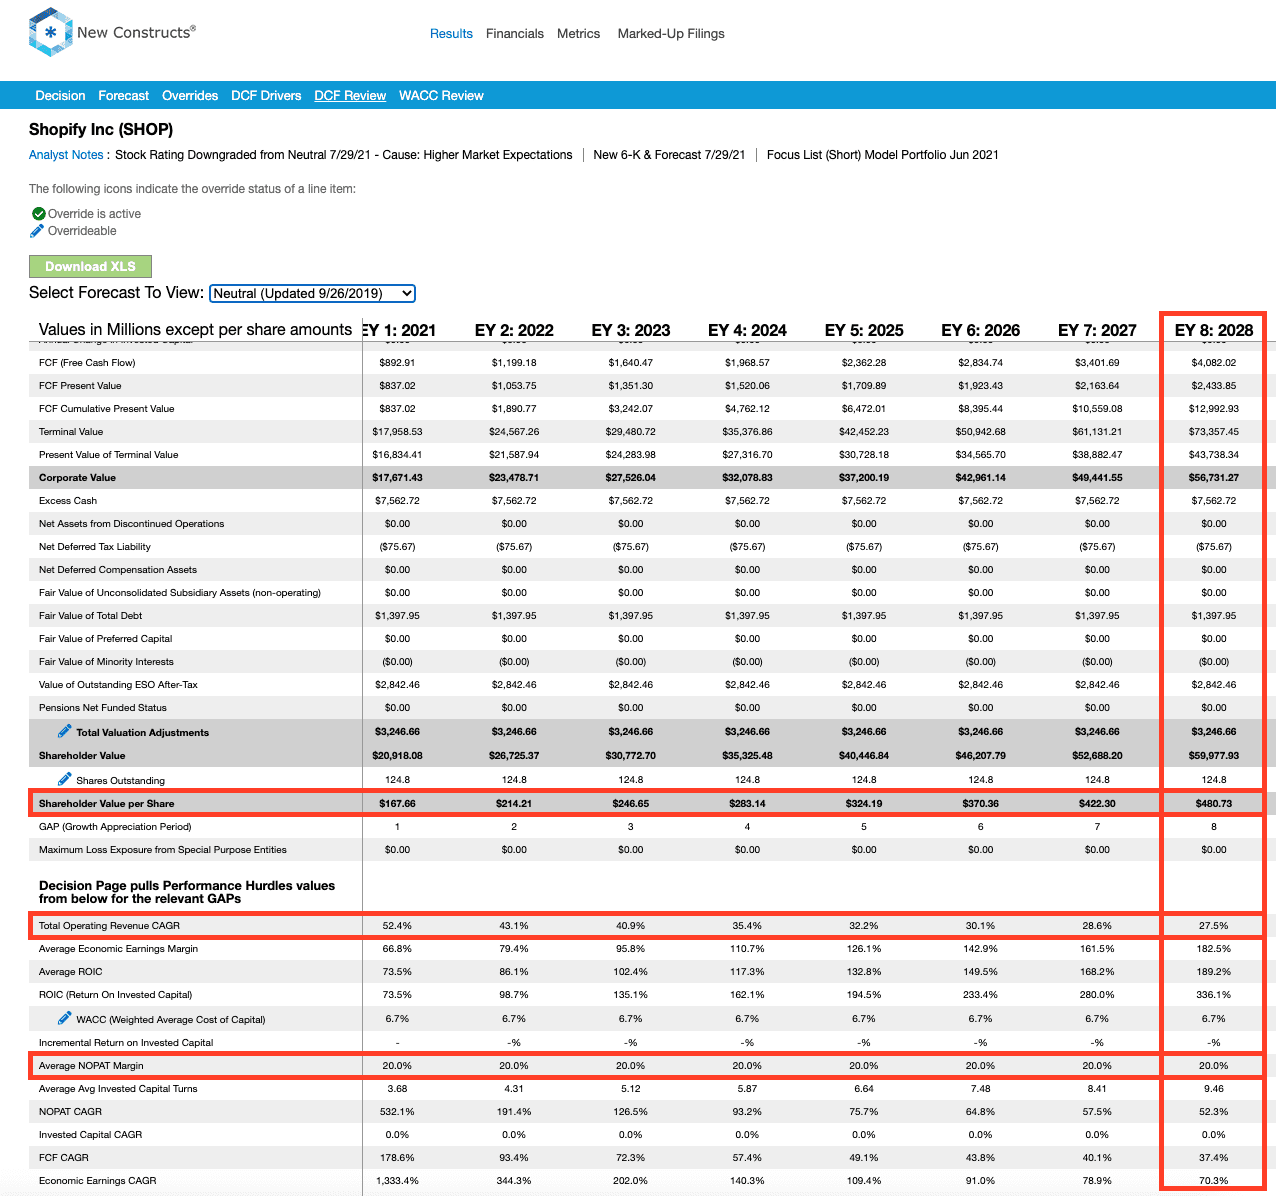The image size is (1276, 1196).
Task: Click the 'Excess Cash' row label
Action: click(68, 501)
